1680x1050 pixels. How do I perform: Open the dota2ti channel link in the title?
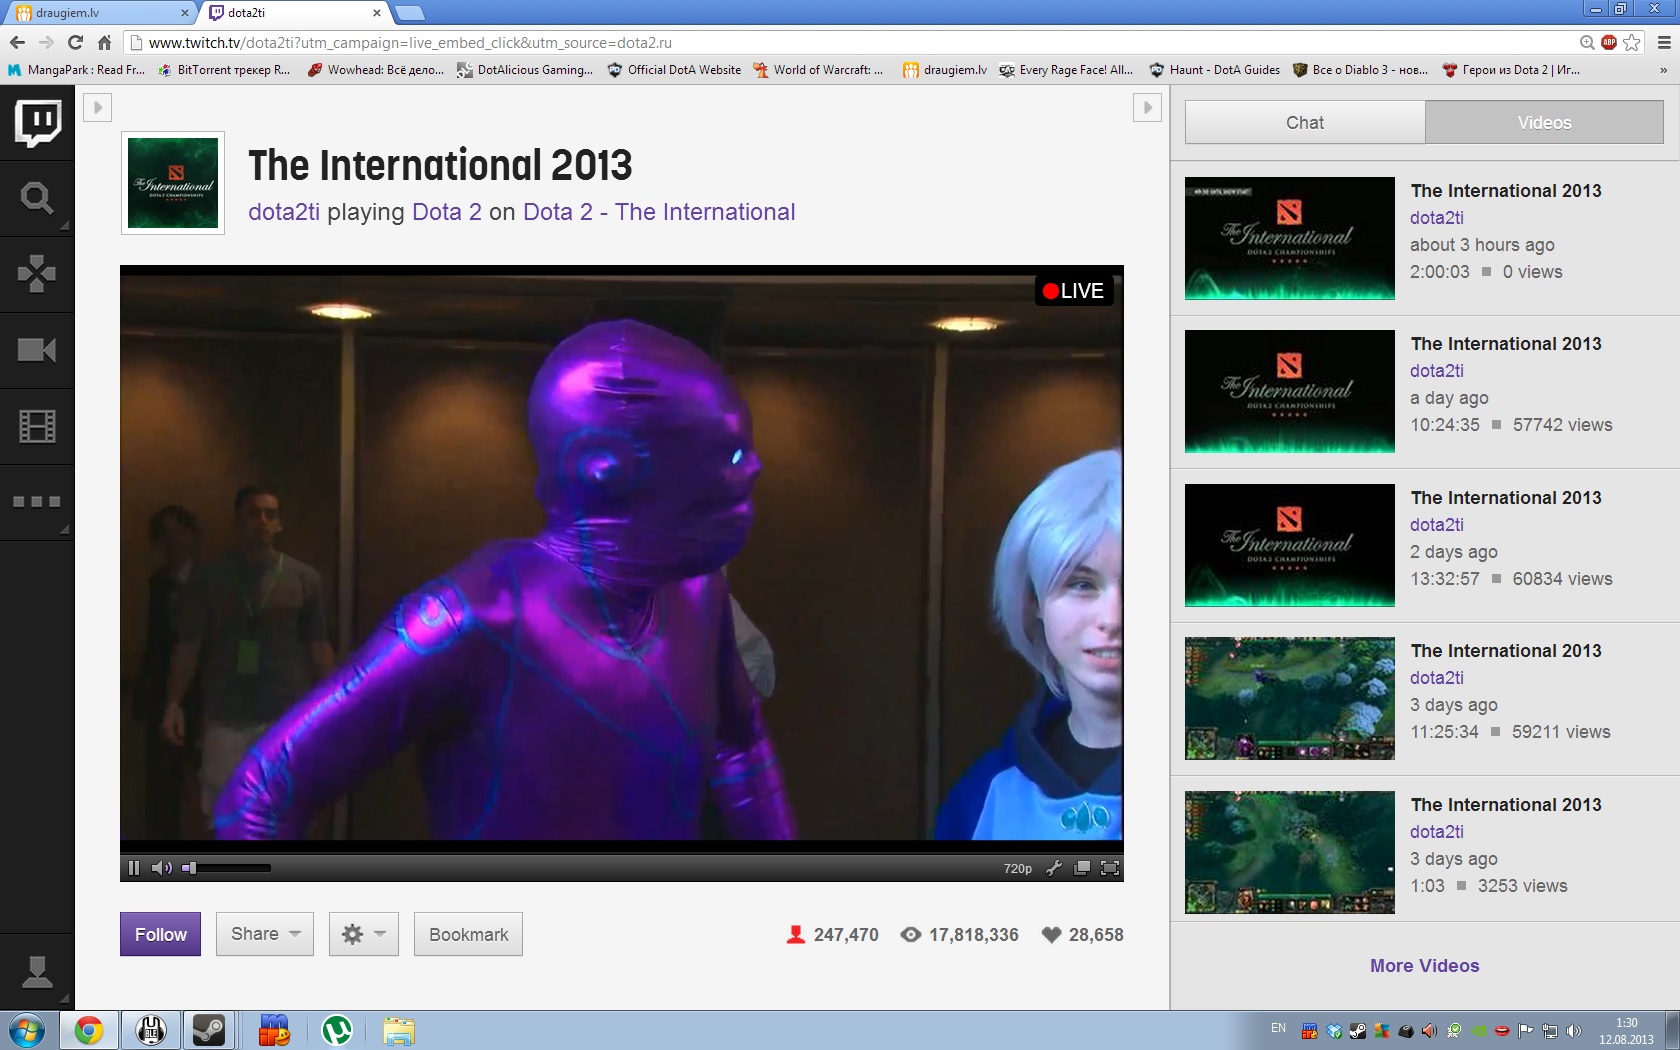tap(284, 212)
